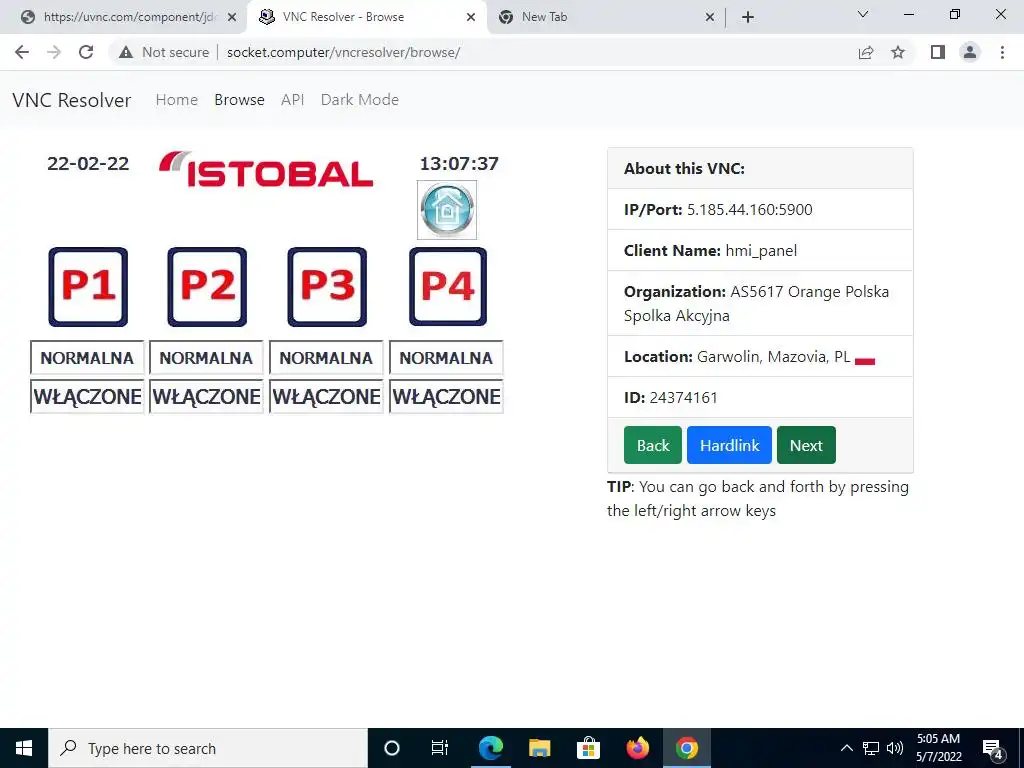Go back using the browser back arrow
This screenshot has height=768, width=1024.
click(22, 52)
